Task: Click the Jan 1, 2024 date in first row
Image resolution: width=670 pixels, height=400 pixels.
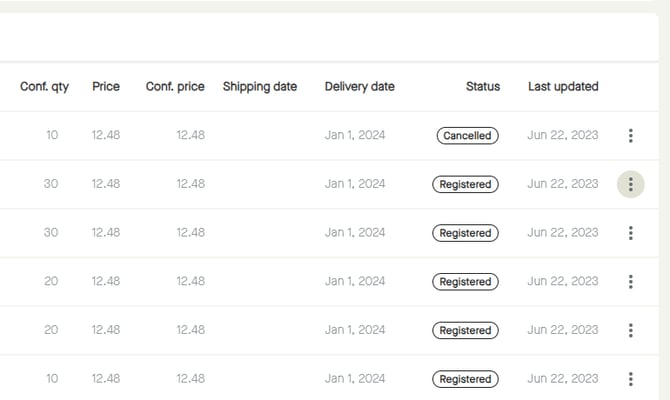Action: point(354,135)
